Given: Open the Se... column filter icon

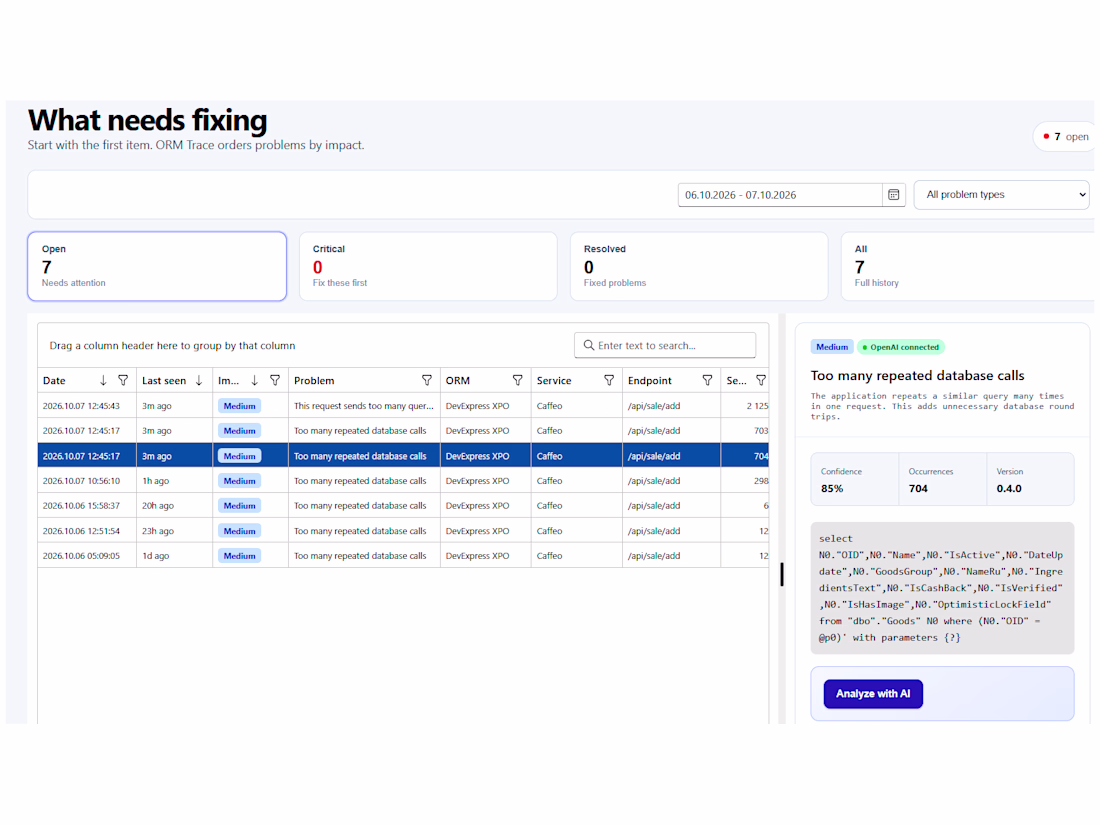Looking at the screenshot, I should pos(760,380).
